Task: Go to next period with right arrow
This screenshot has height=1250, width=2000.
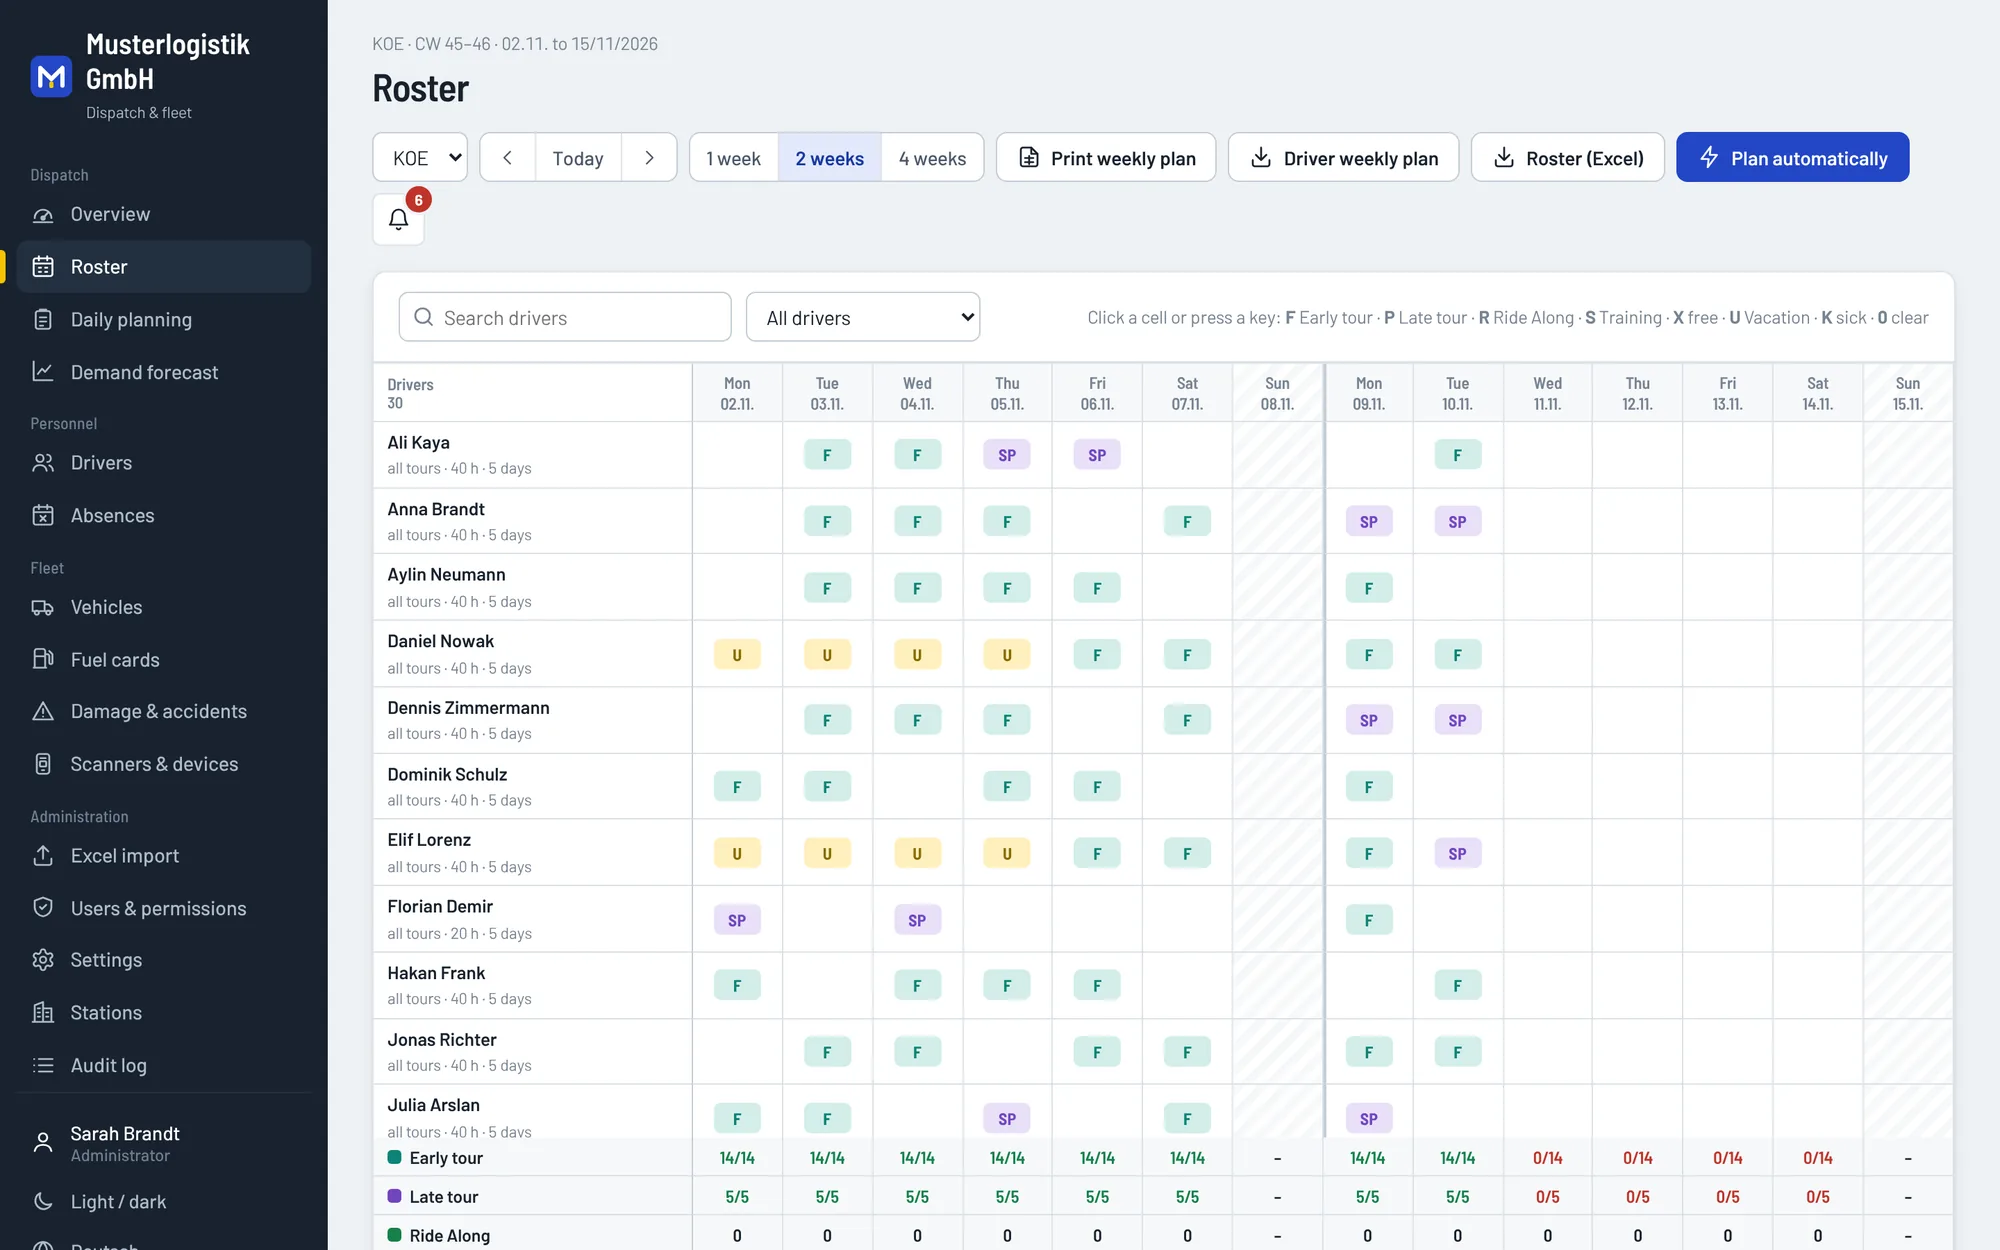Action: click(649, 158)
